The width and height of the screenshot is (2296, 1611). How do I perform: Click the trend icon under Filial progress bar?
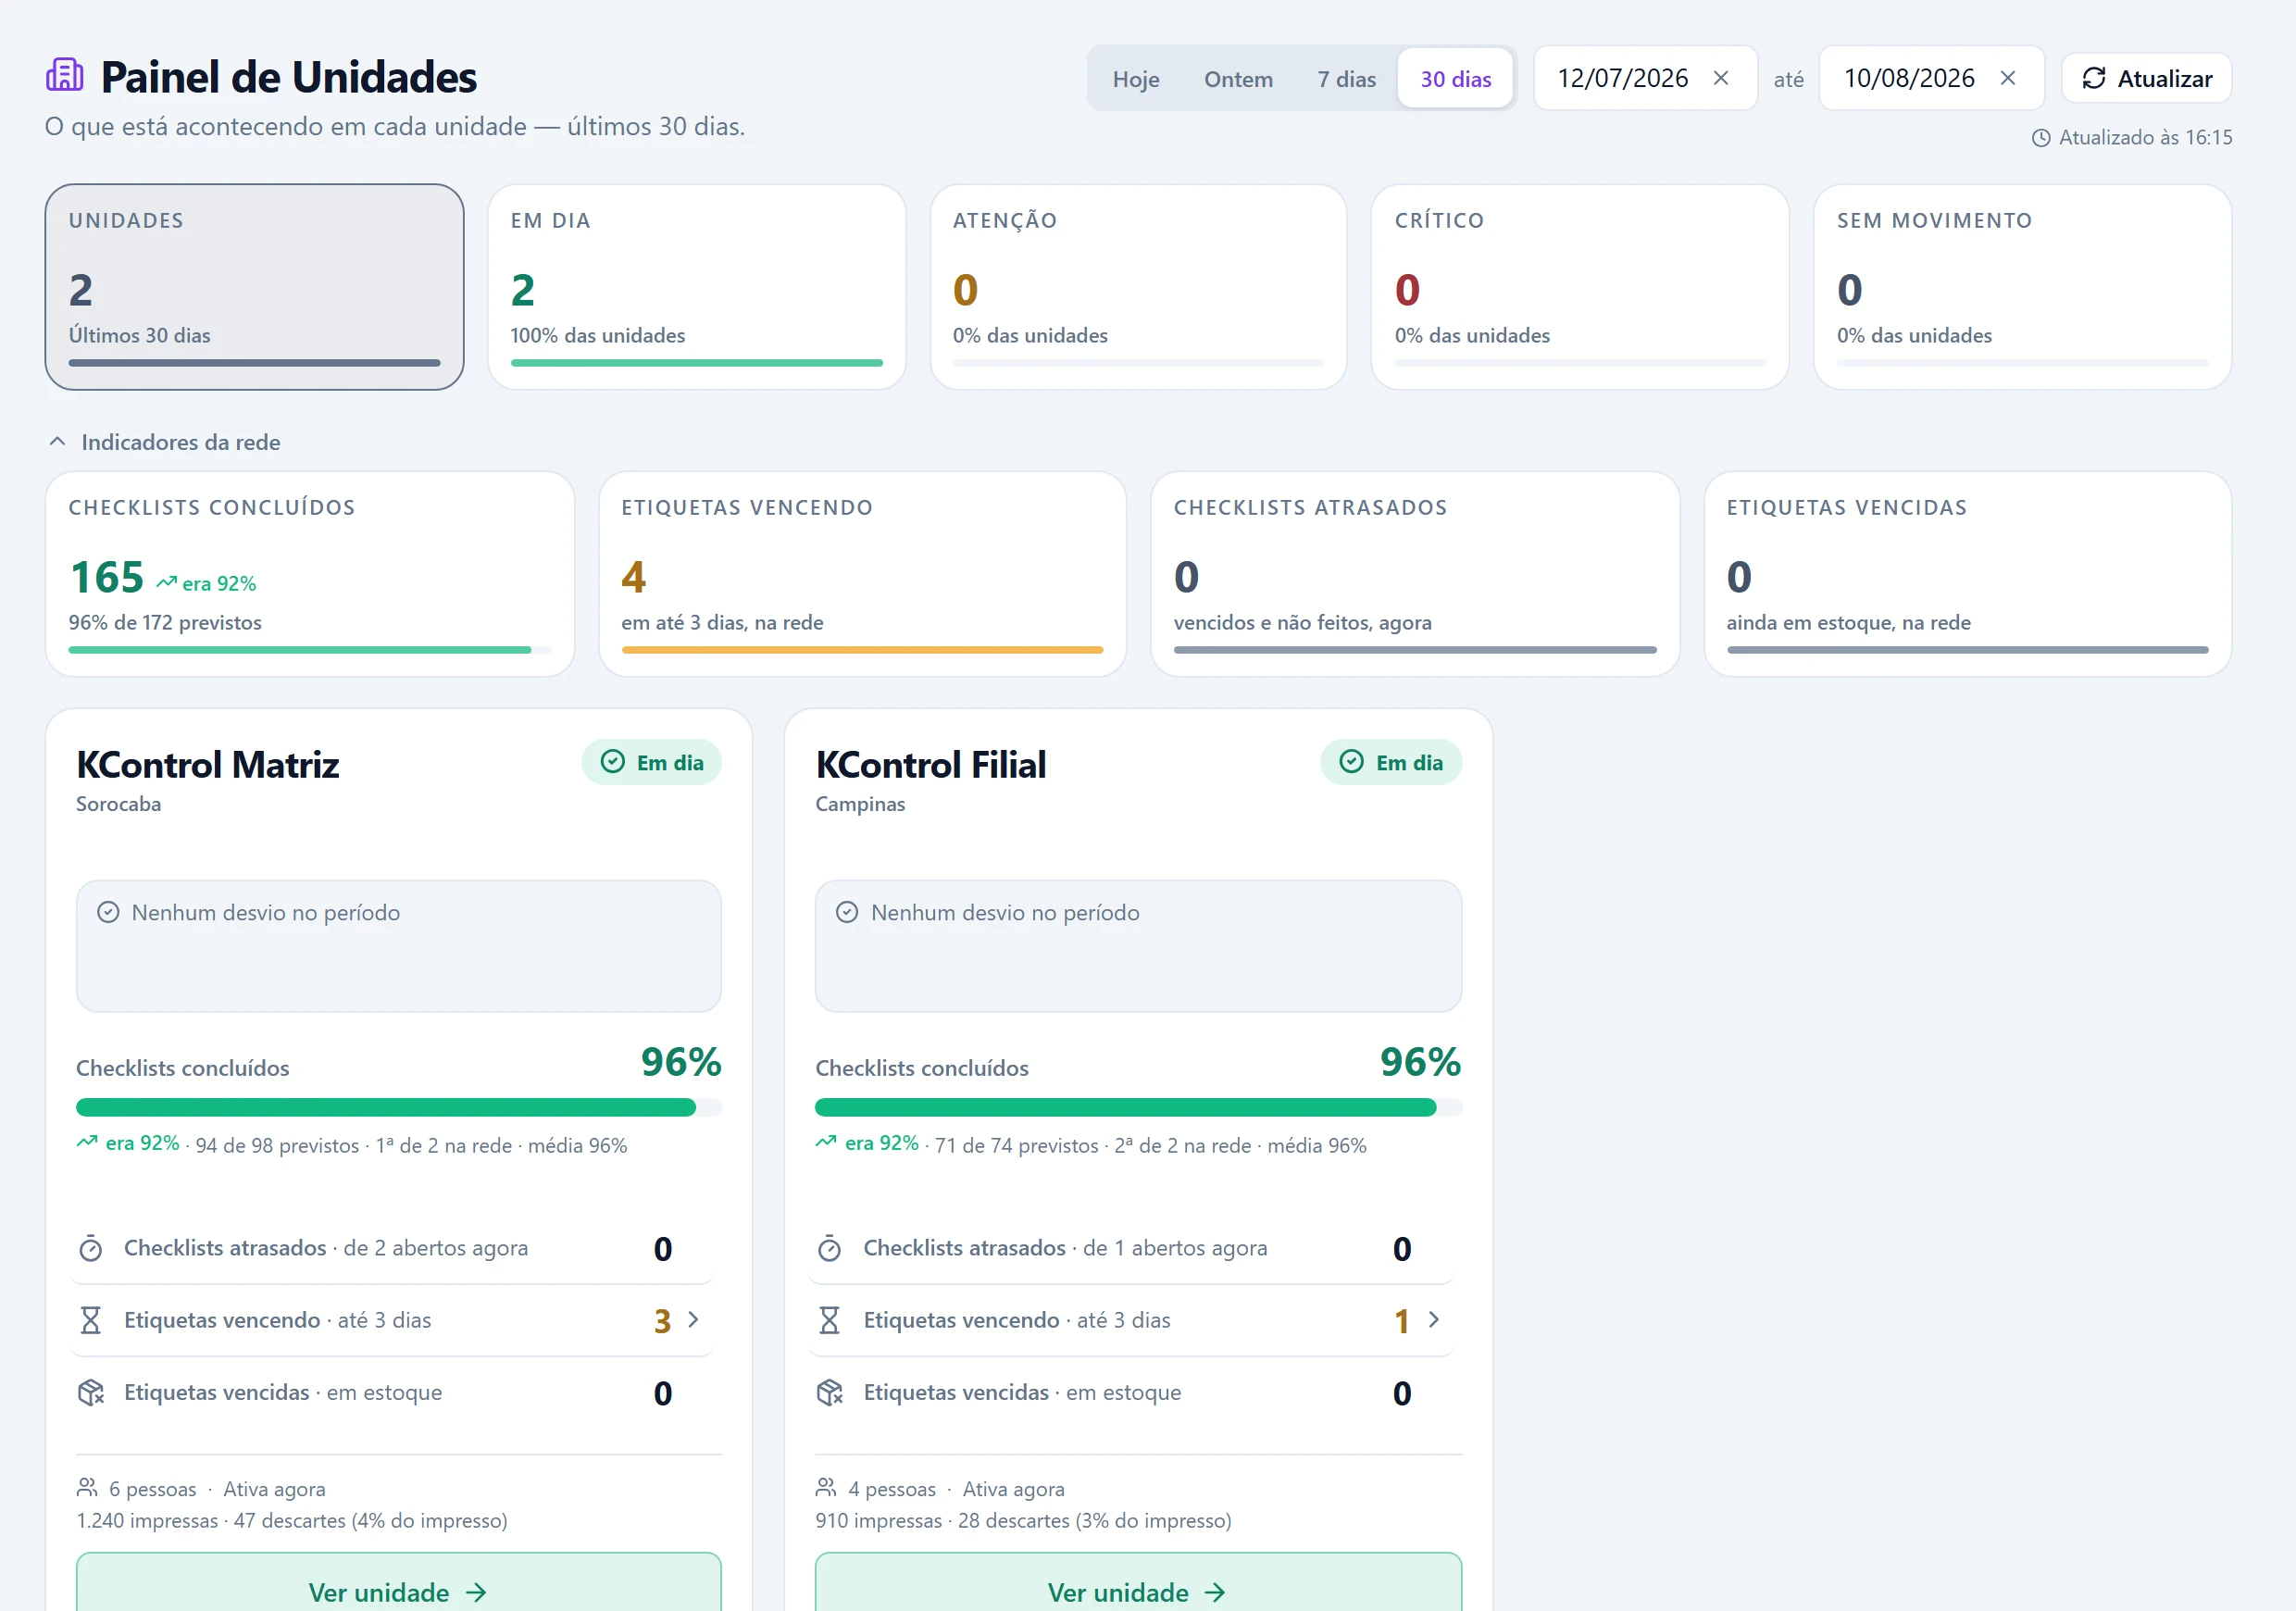click(x=826, y=1142)
